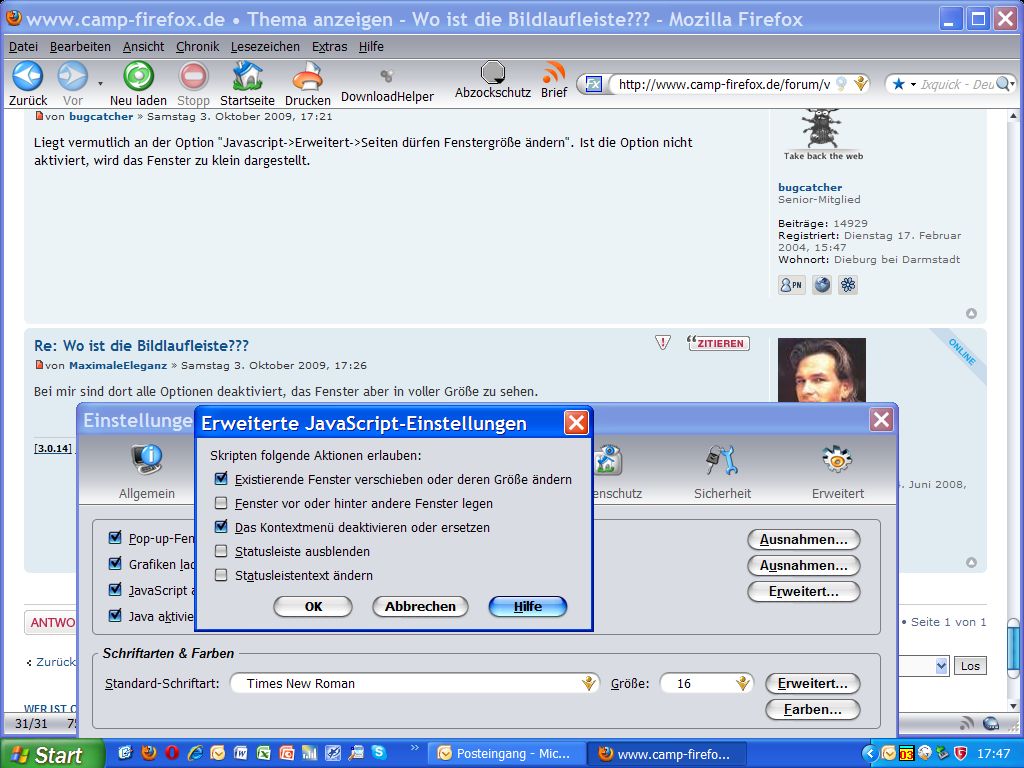Click the Farben... button
This screenshot has height=768, width=1024.
click(x=812, y=709)
